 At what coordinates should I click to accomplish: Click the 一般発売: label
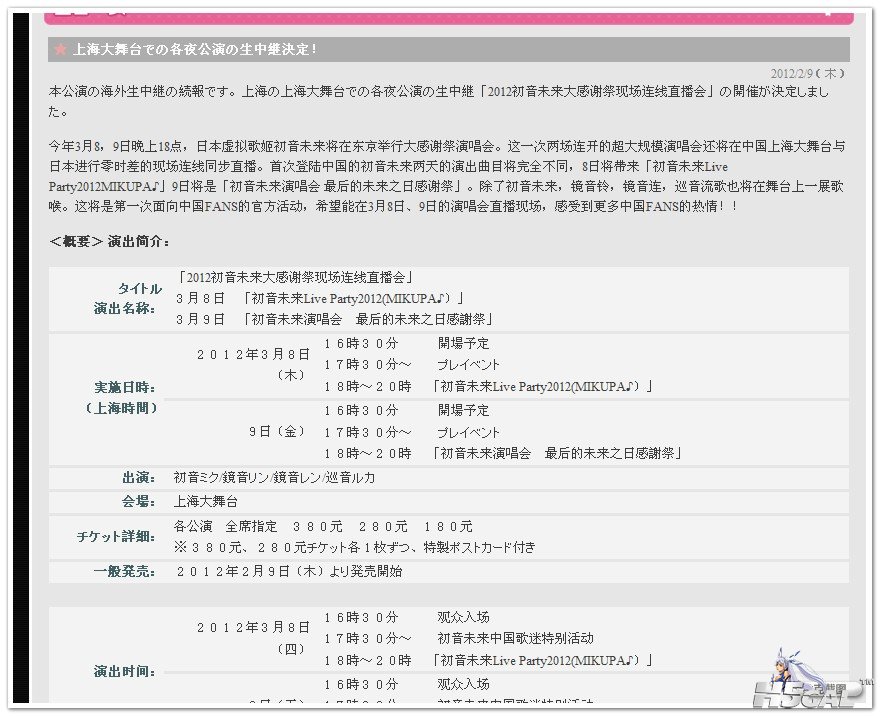point(125,572)
